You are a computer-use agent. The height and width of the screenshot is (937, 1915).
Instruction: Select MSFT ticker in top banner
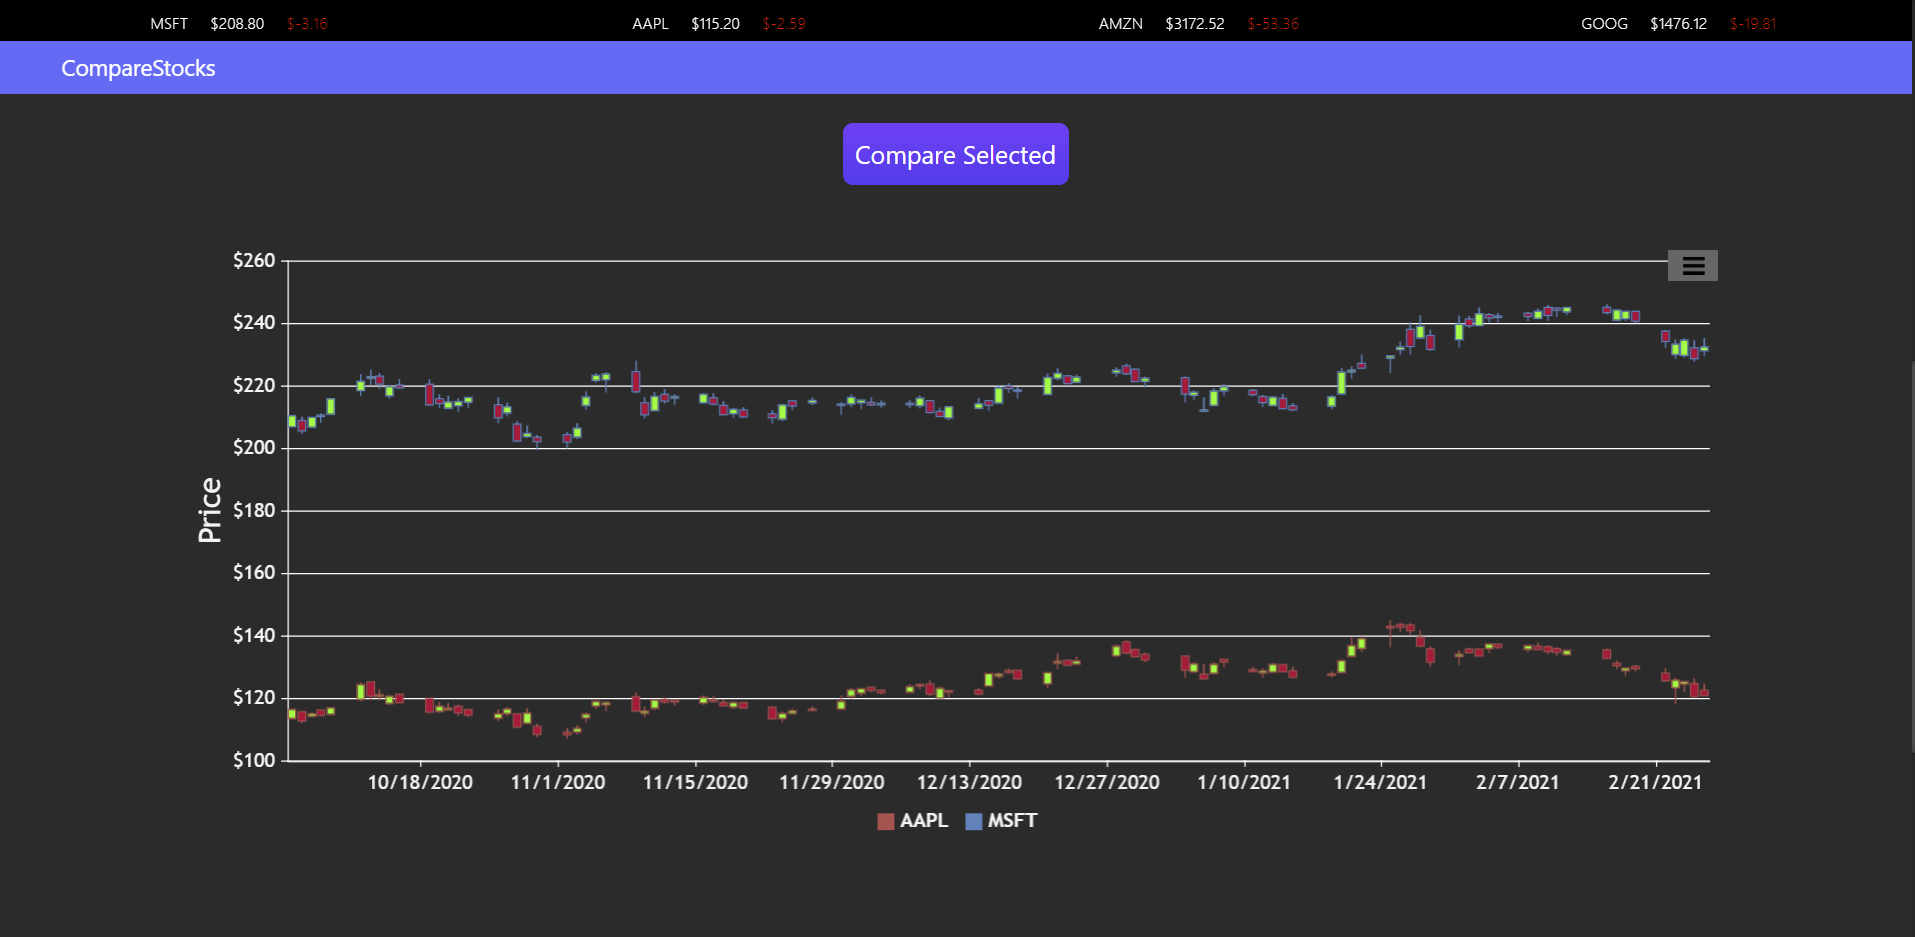click(169, 23)
